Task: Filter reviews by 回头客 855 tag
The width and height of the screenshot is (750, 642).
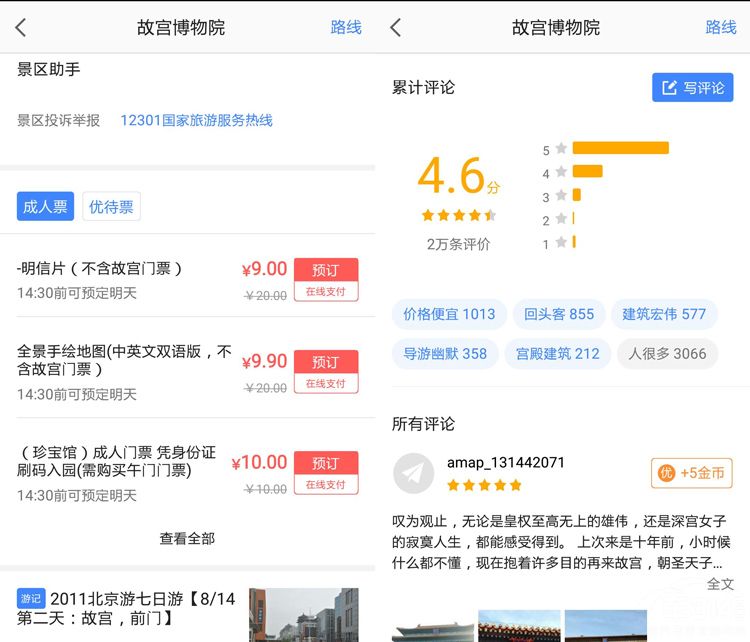Action: click(559, 314)
